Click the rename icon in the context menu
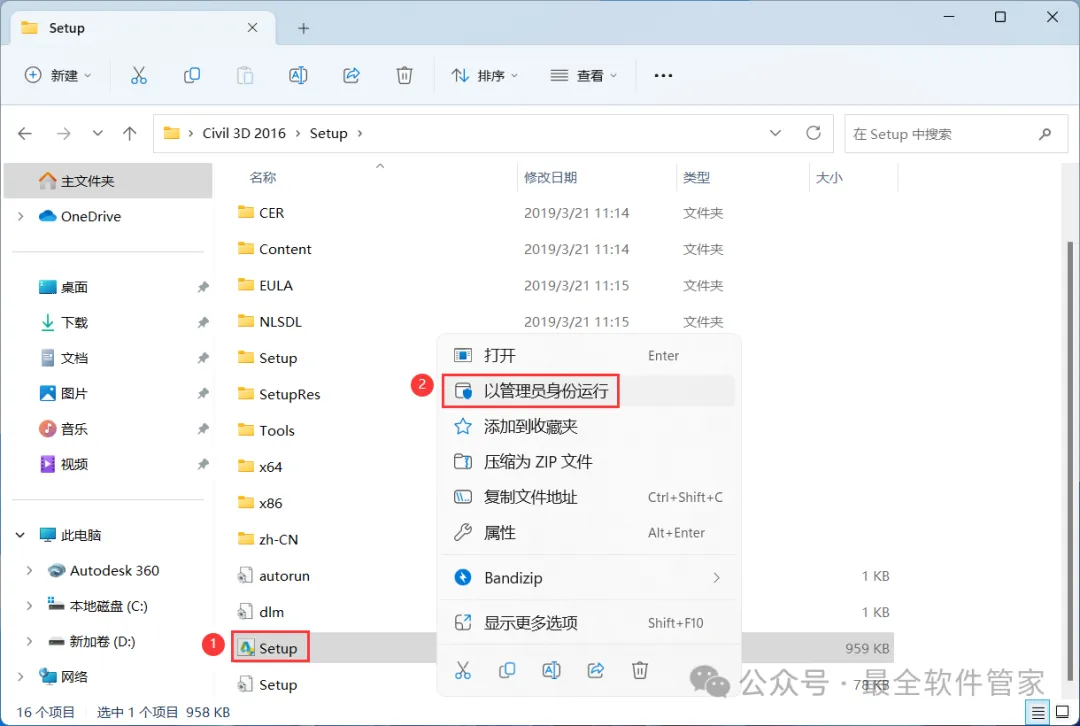Screen dimensions: 1080x726 point(551,670)
